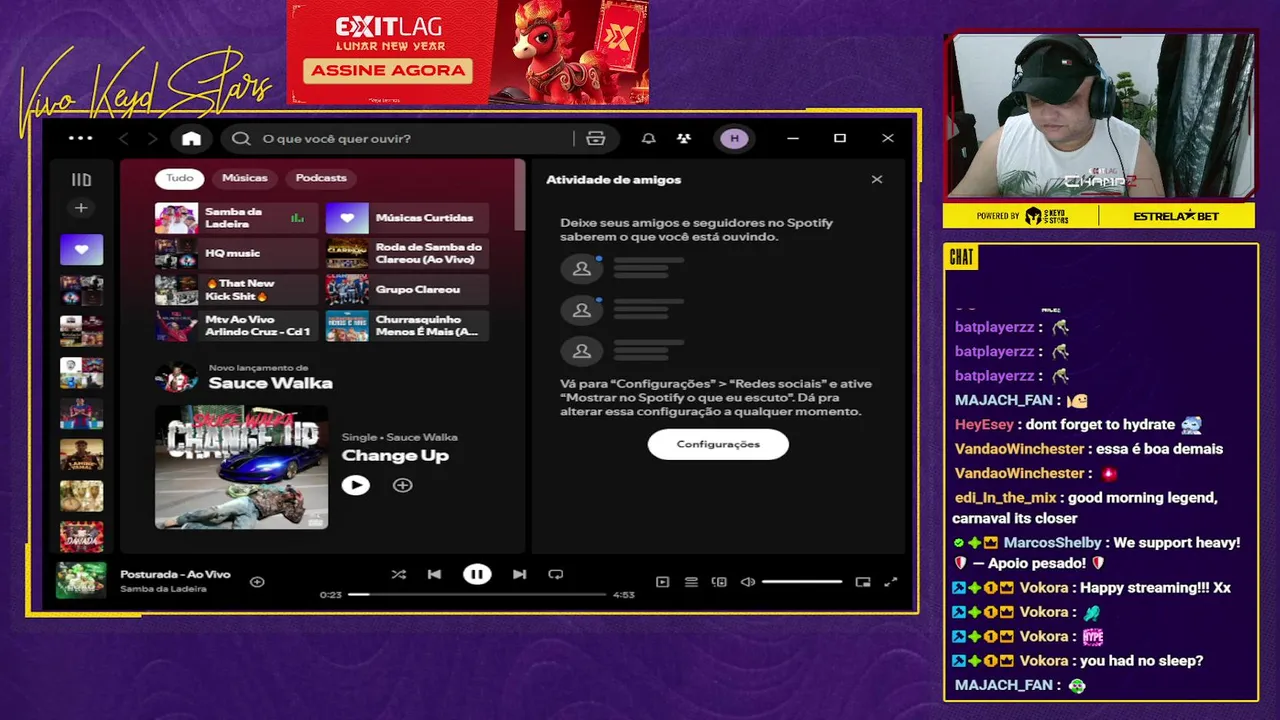Image resolution: width=1280 pixels, height=720 pixels.
Task: Go forward with the right arrow
Action: point(153,139)
